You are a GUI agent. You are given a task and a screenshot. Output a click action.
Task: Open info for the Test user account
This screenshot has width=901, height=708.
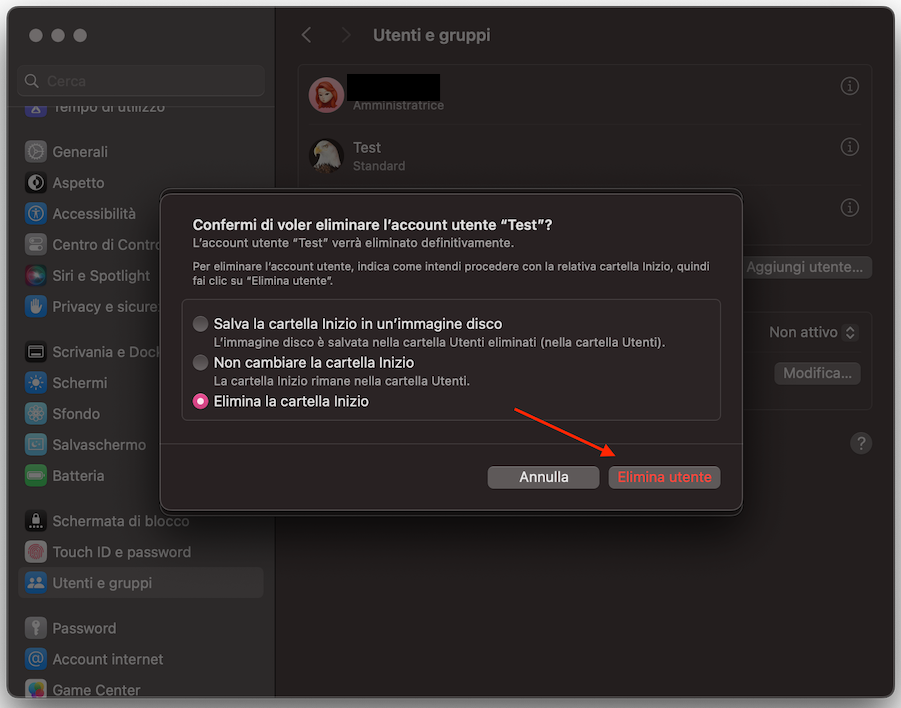coord(849,146)
